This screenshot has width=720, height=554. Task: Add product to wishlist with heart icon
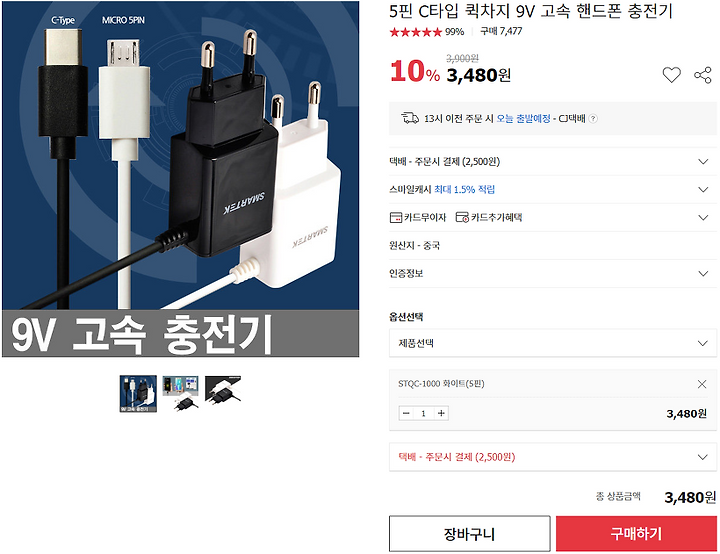[x=671, y=75]
